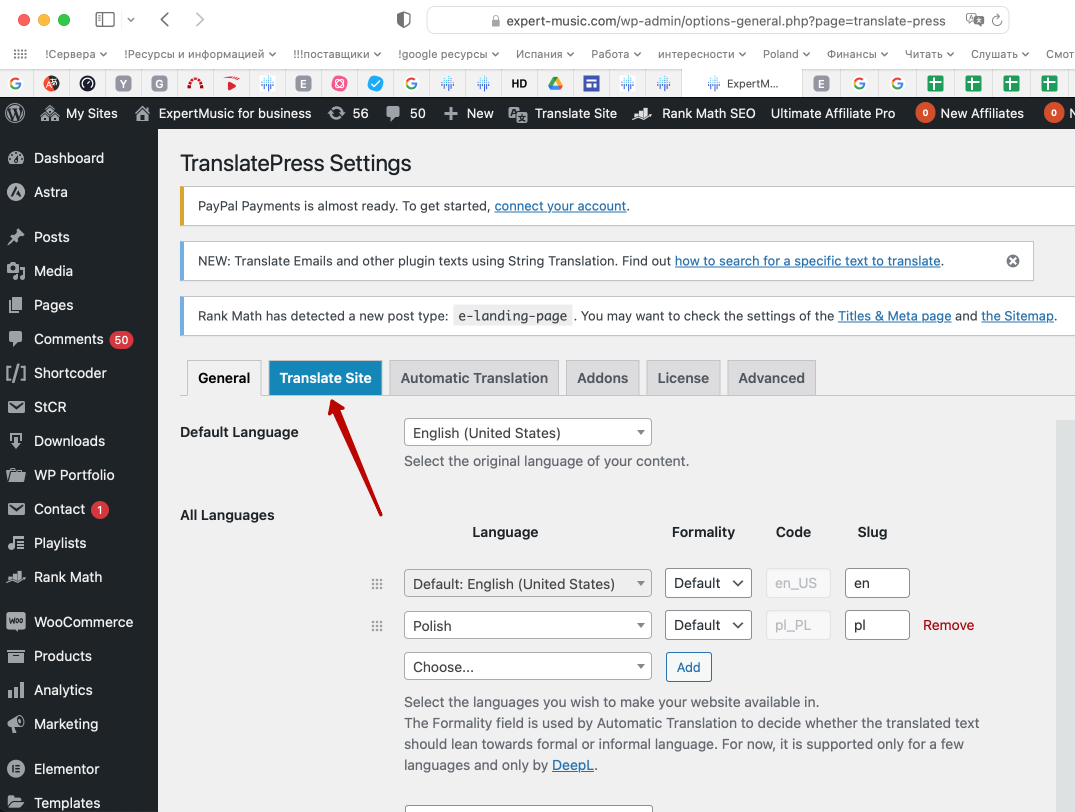The image size is (1075, 812).
Task: Remove the Polish language
Action: pyautogui.click(x=948, y=625)
